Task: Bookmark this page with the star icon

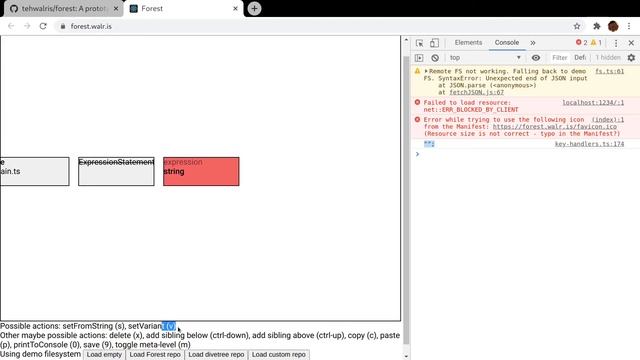Action: tap(577, 26)
